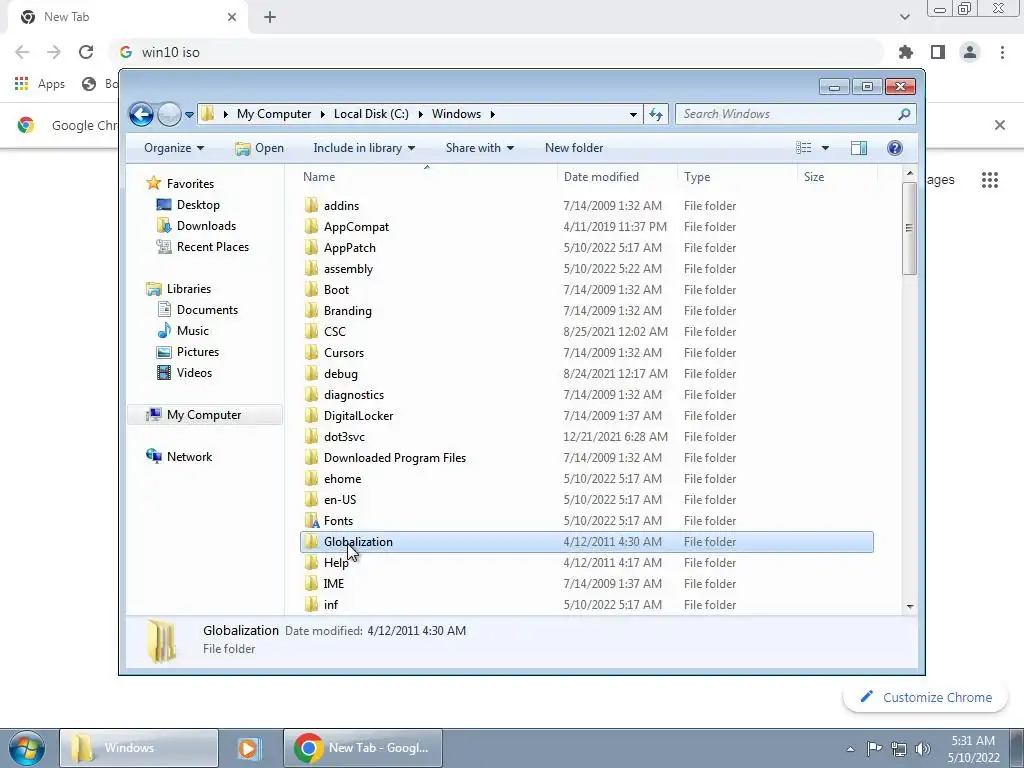1024x768 pixels.
Task: Select My Computer in navigation pane
Action: [x=204, y=415]
